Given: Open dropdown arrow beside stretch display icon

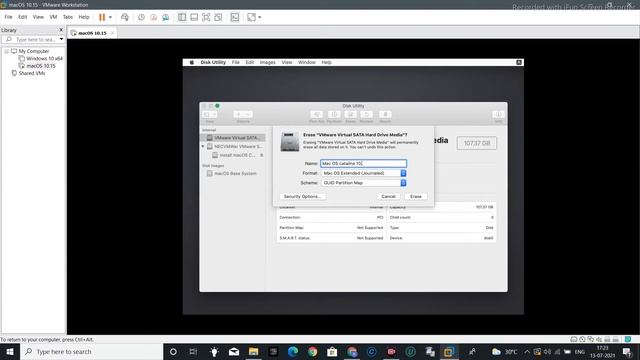Looking at the screenshot, I should click(x=260, y=17).
